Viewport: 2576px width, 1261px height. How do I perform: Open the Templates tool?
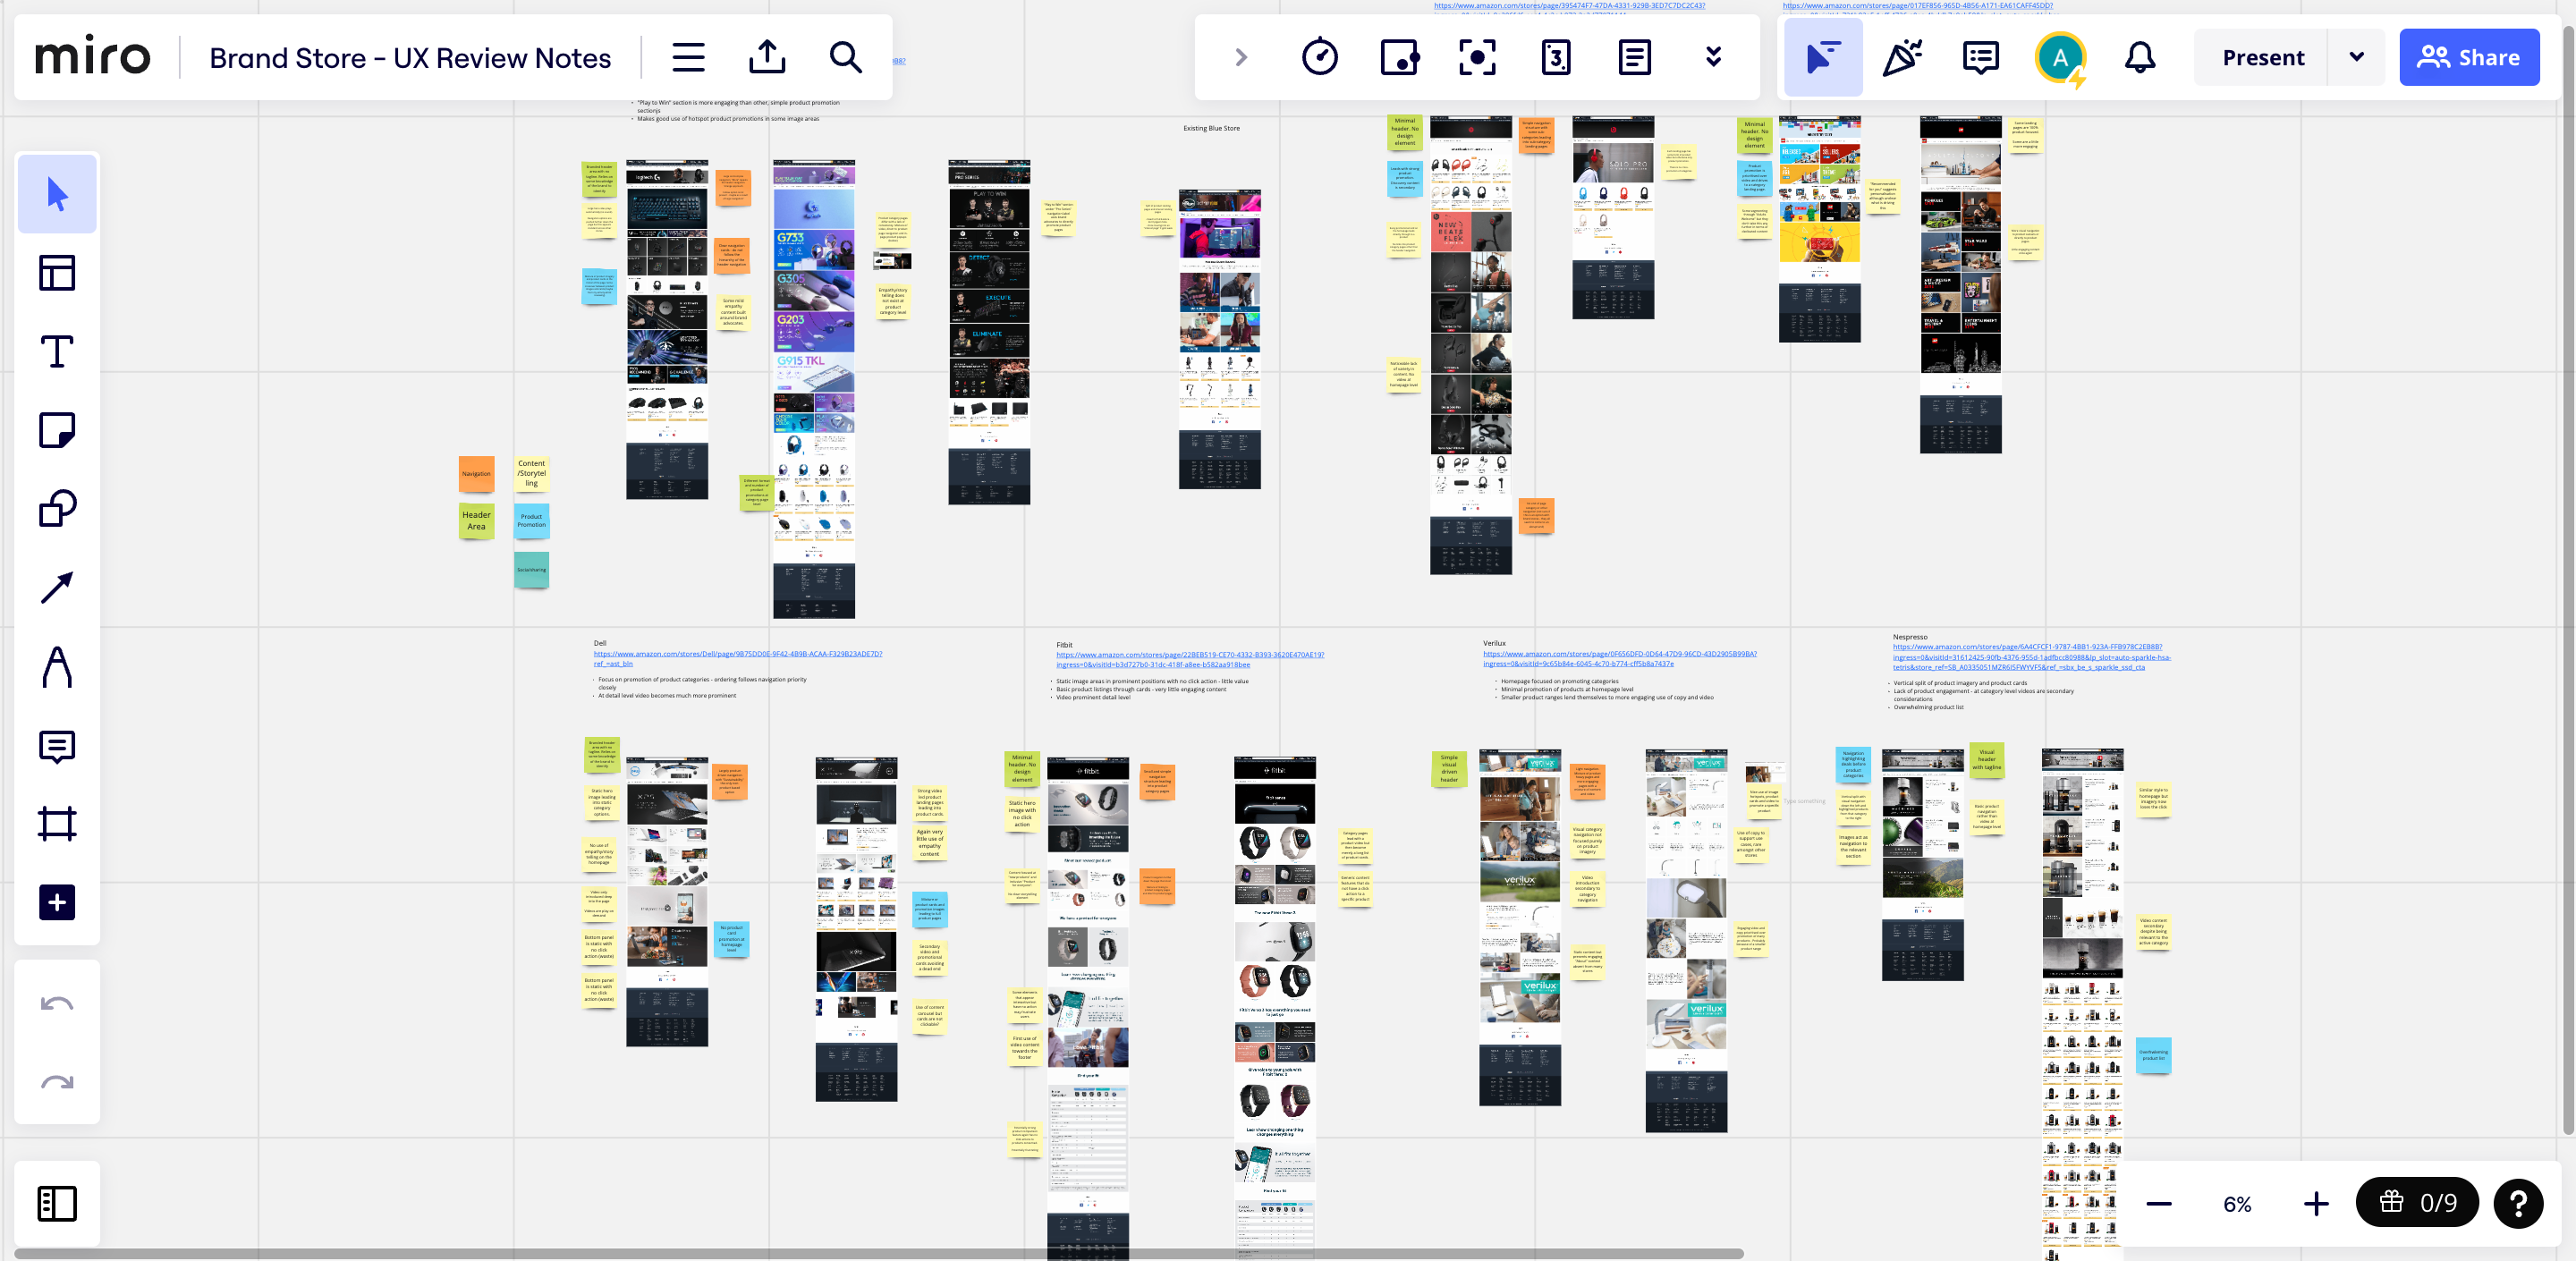click(57, 273)
